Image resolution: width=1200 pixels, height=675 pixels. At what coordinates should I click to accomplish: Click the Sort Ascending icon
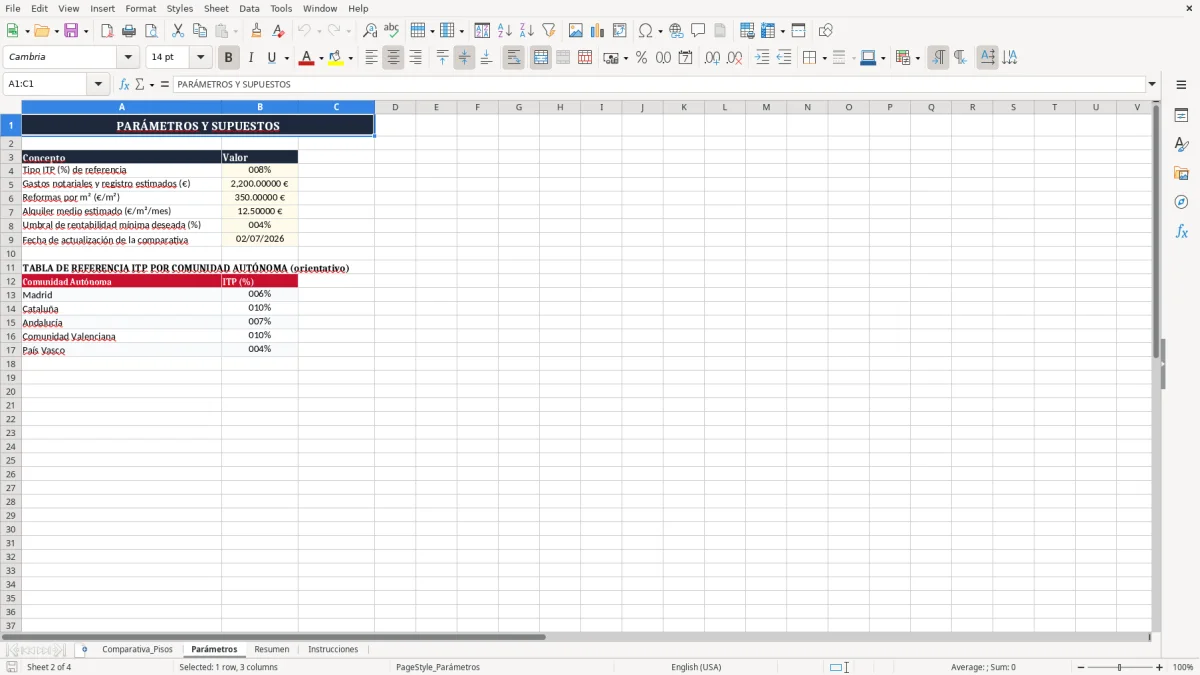pos(504,31)
